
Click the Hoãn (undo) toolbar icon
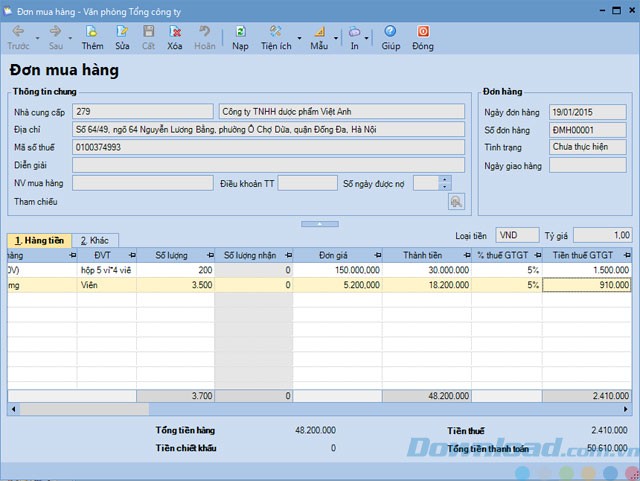(204, 32)
